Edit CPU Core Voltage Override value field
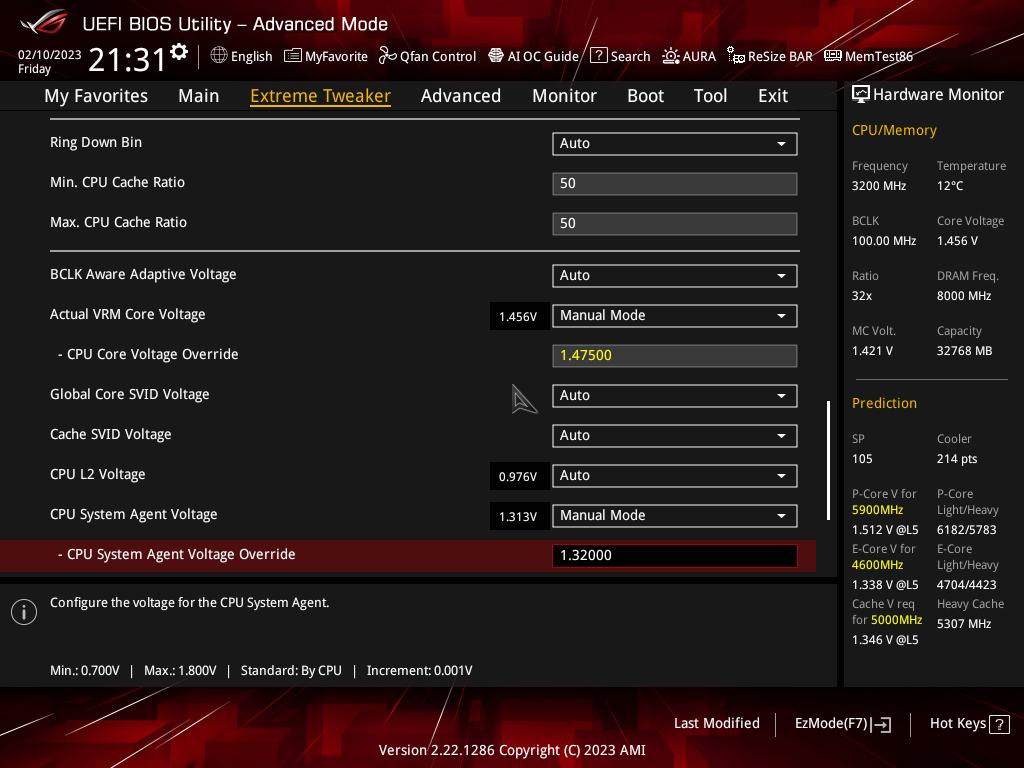The image size is (1024, 768). pyautogui.click(x=675, y=356)
